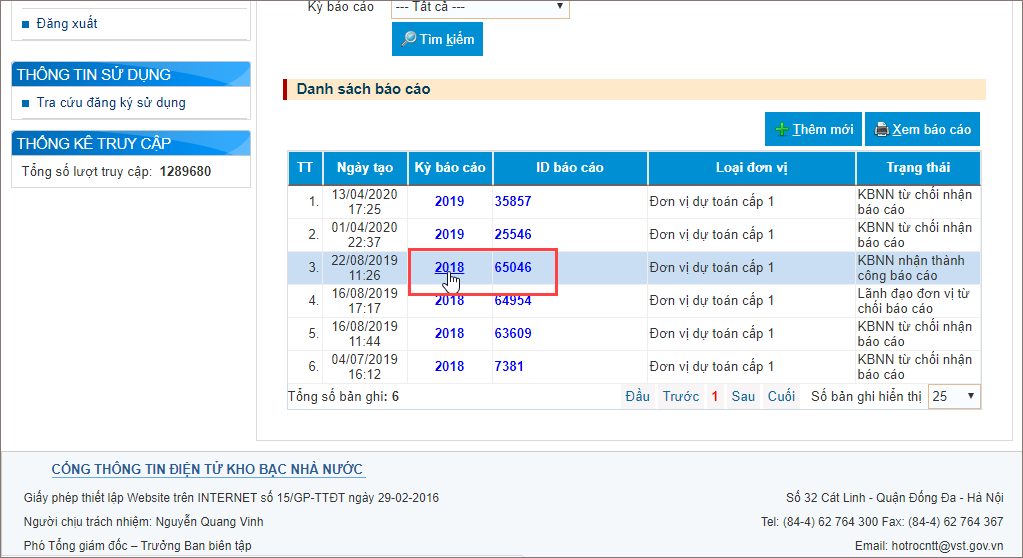
Task: Go to next page with Sau
Action: tap(743, 396)
